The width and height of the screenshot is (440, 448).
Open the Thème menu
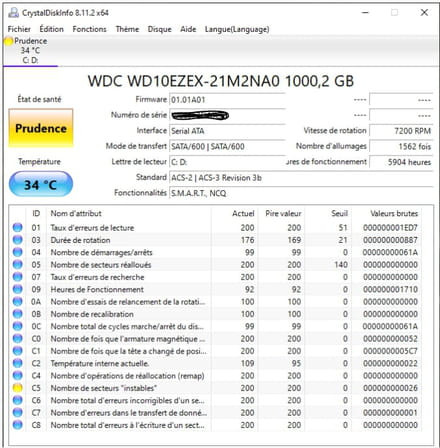pos(127,29)
